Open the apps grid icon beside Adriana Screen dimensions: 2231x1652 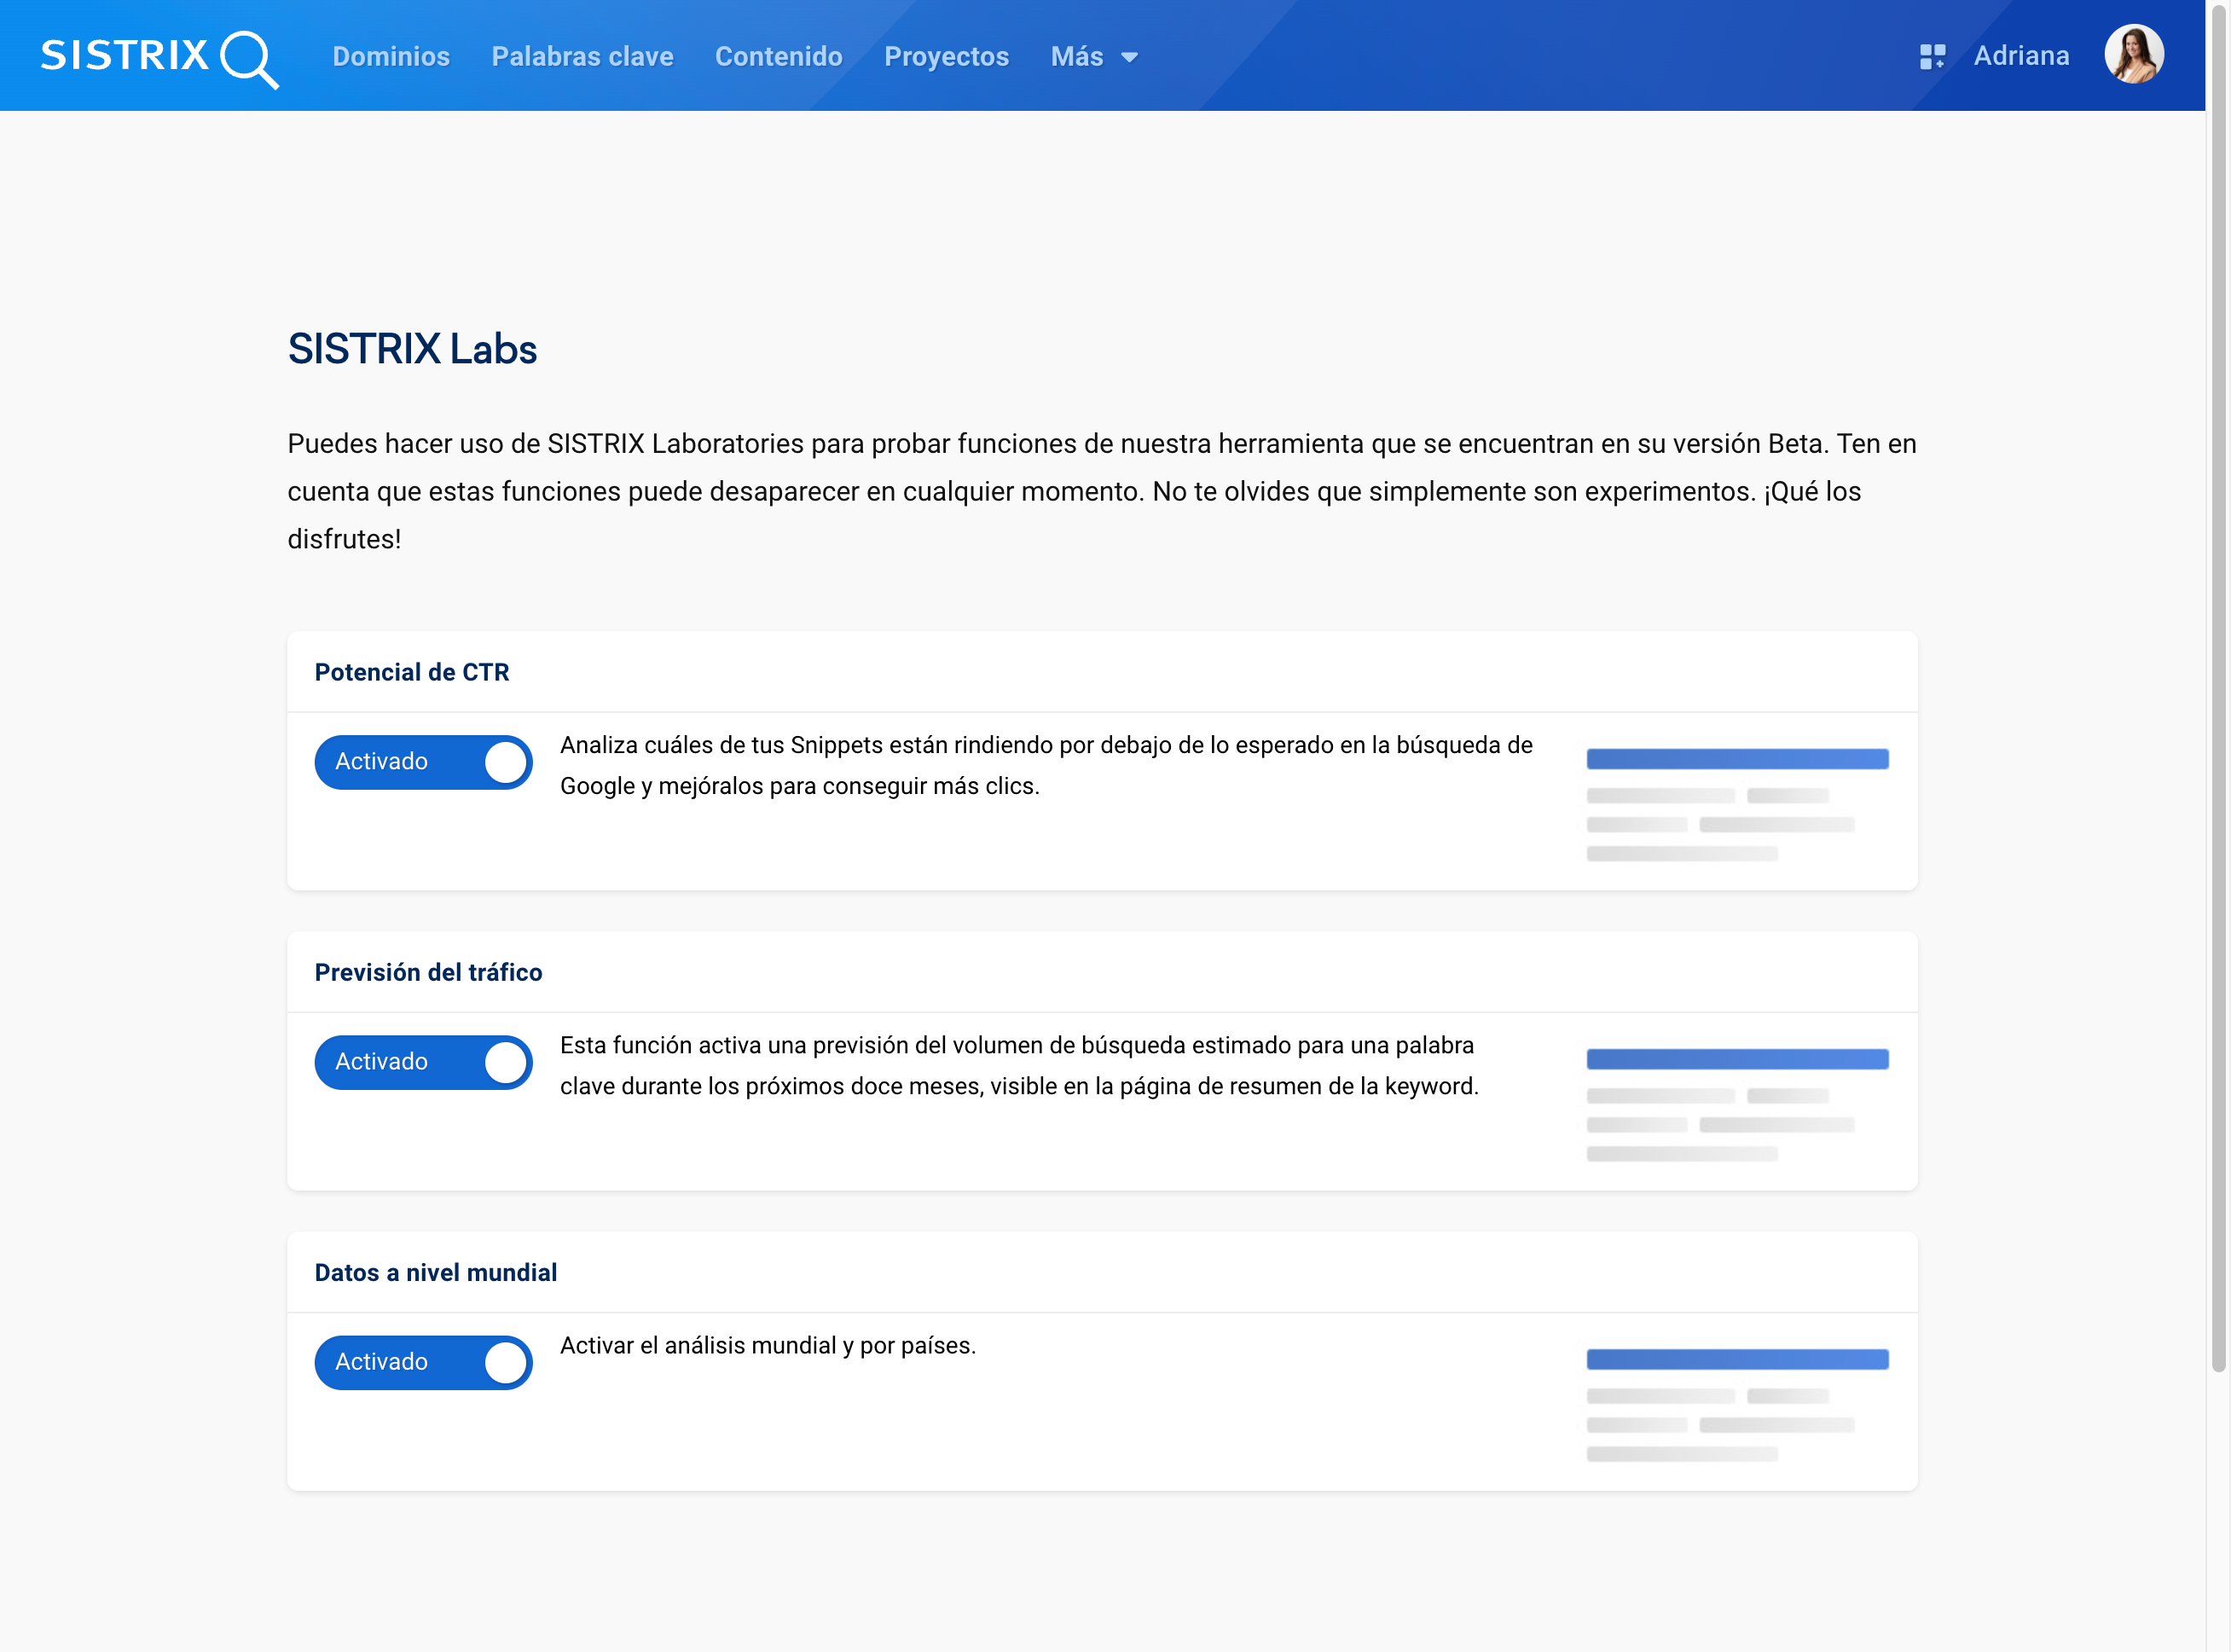(x=1932, y=56)
